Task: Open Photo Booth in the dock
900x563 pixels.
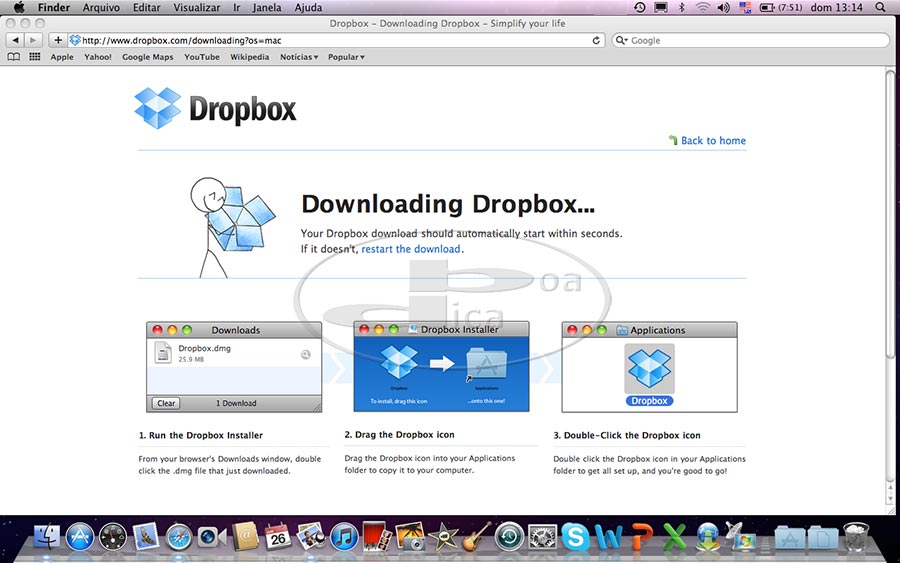Action: point(377,537)
